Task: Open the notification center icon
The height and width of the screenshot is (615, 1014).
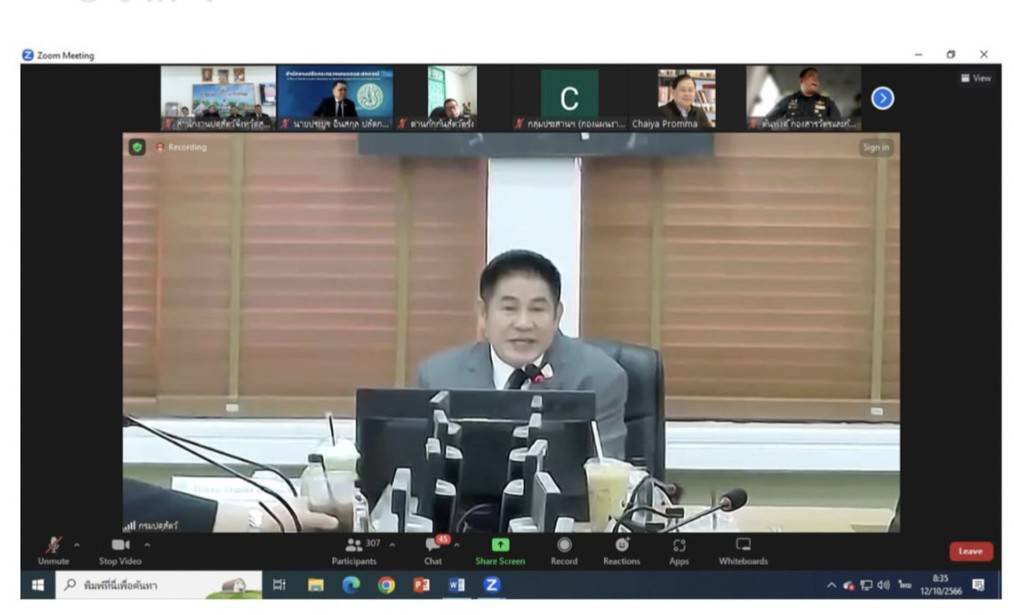Action: point(978,585)
